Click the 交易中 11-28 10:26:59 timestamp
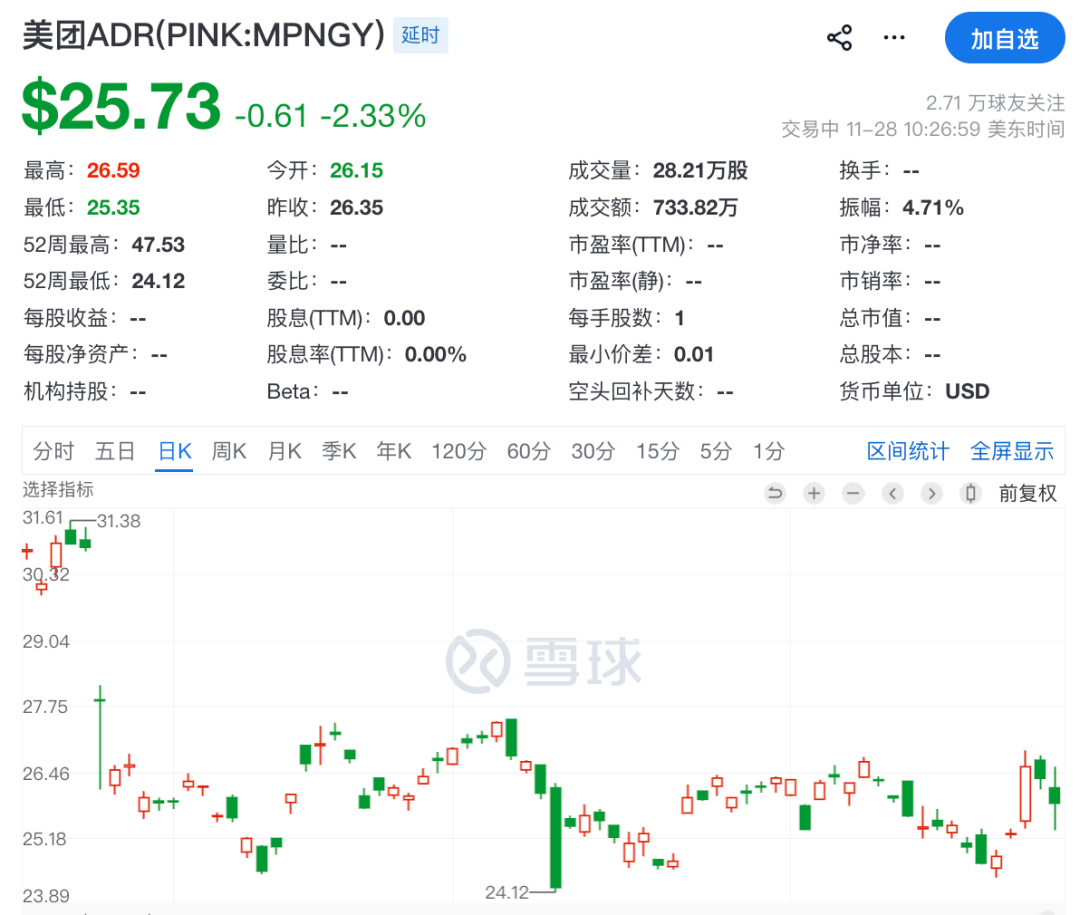Screen dimensions: 1080x915 click(923, 129)
